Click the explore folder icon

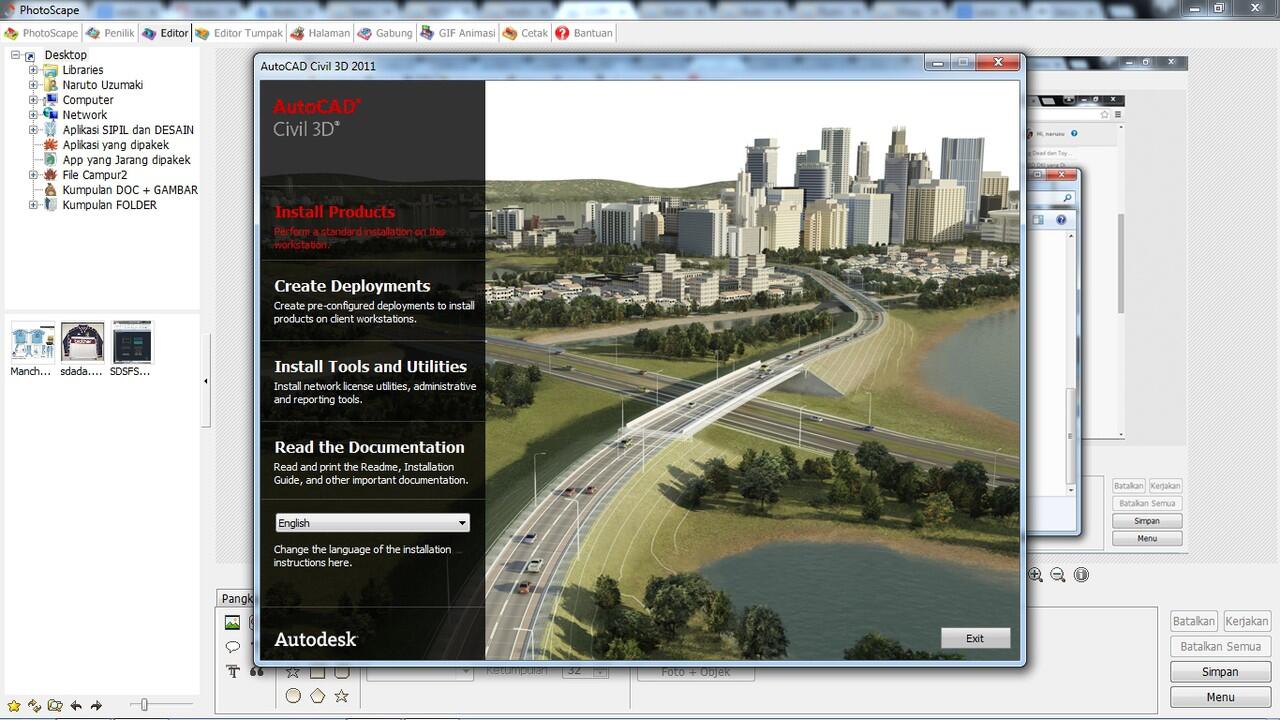tap(55, 705)
